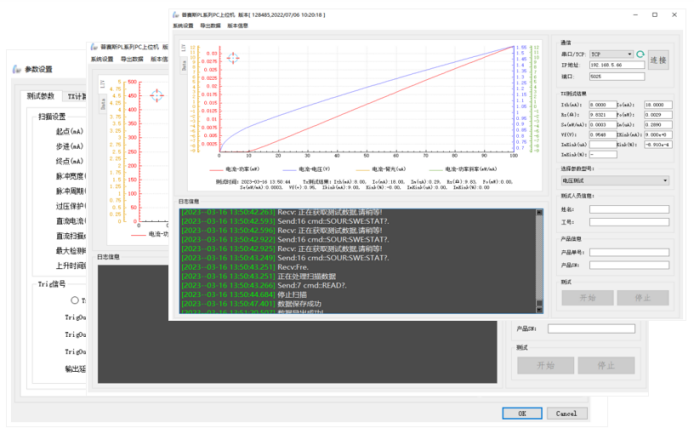
Task: Open the 串口/TCP connection type dropdown
Action: [x=612, y=53]
